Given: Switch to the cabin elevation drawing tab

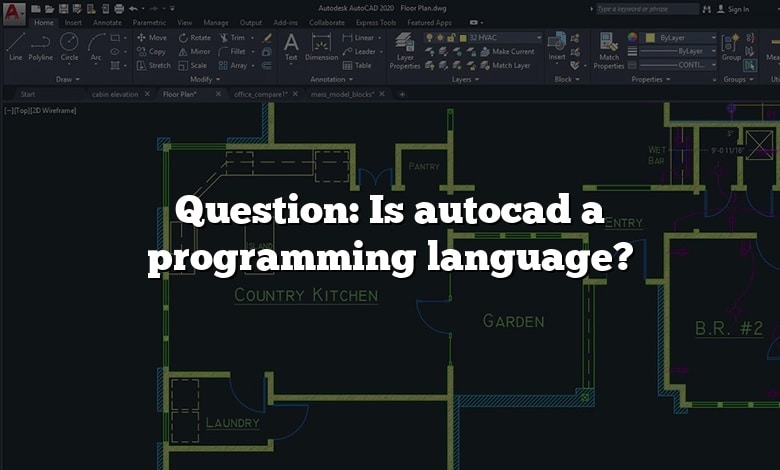Looking at the screenshot, I should [x=115, y=94].
